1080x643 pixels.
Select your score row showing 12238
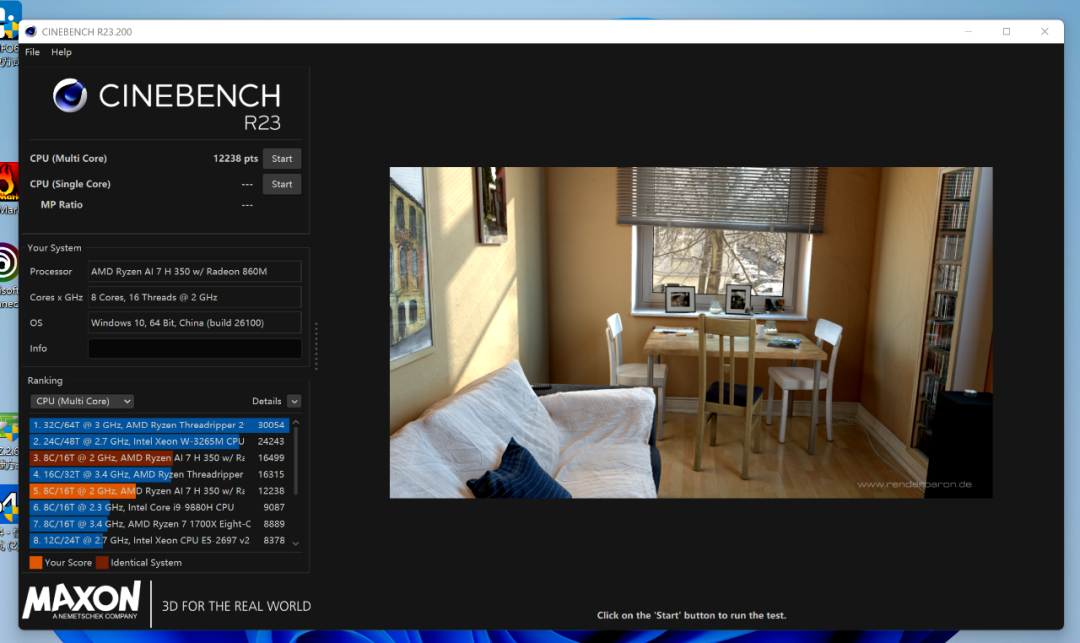[159, 491]
